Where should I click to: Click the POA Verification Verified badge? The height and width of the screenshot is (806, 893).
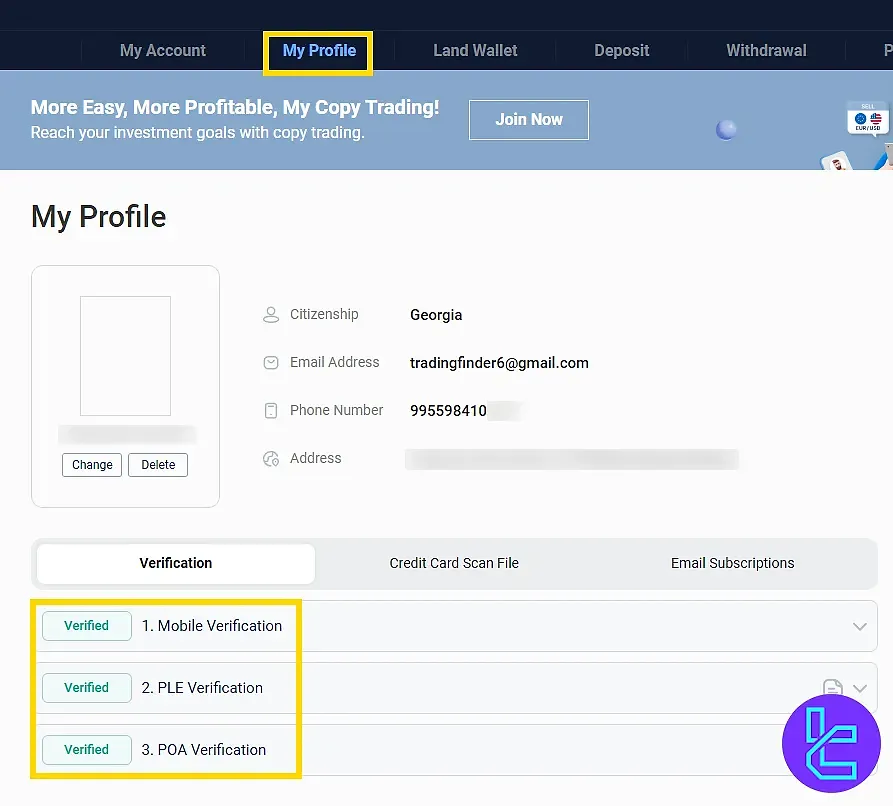86,750
